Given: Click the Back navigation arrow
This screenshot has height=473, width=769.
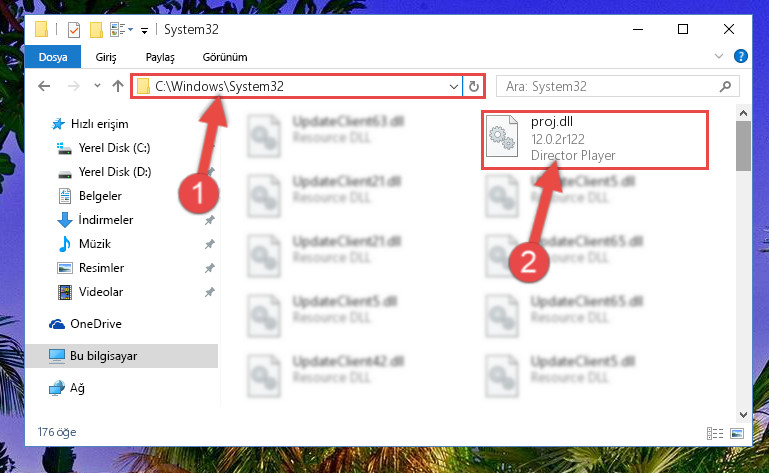Looking at the screenshot, I should coord(44,86).
